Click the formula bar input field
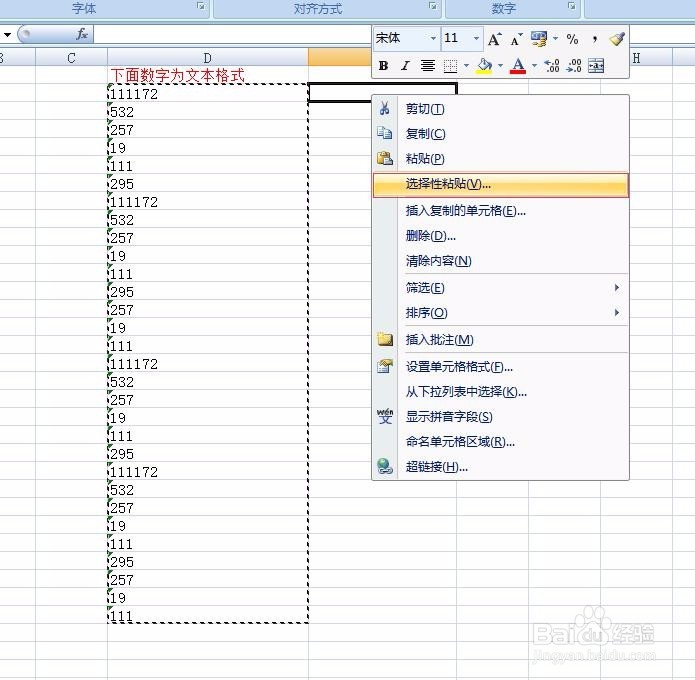The image size is (695, 680). 232,35
